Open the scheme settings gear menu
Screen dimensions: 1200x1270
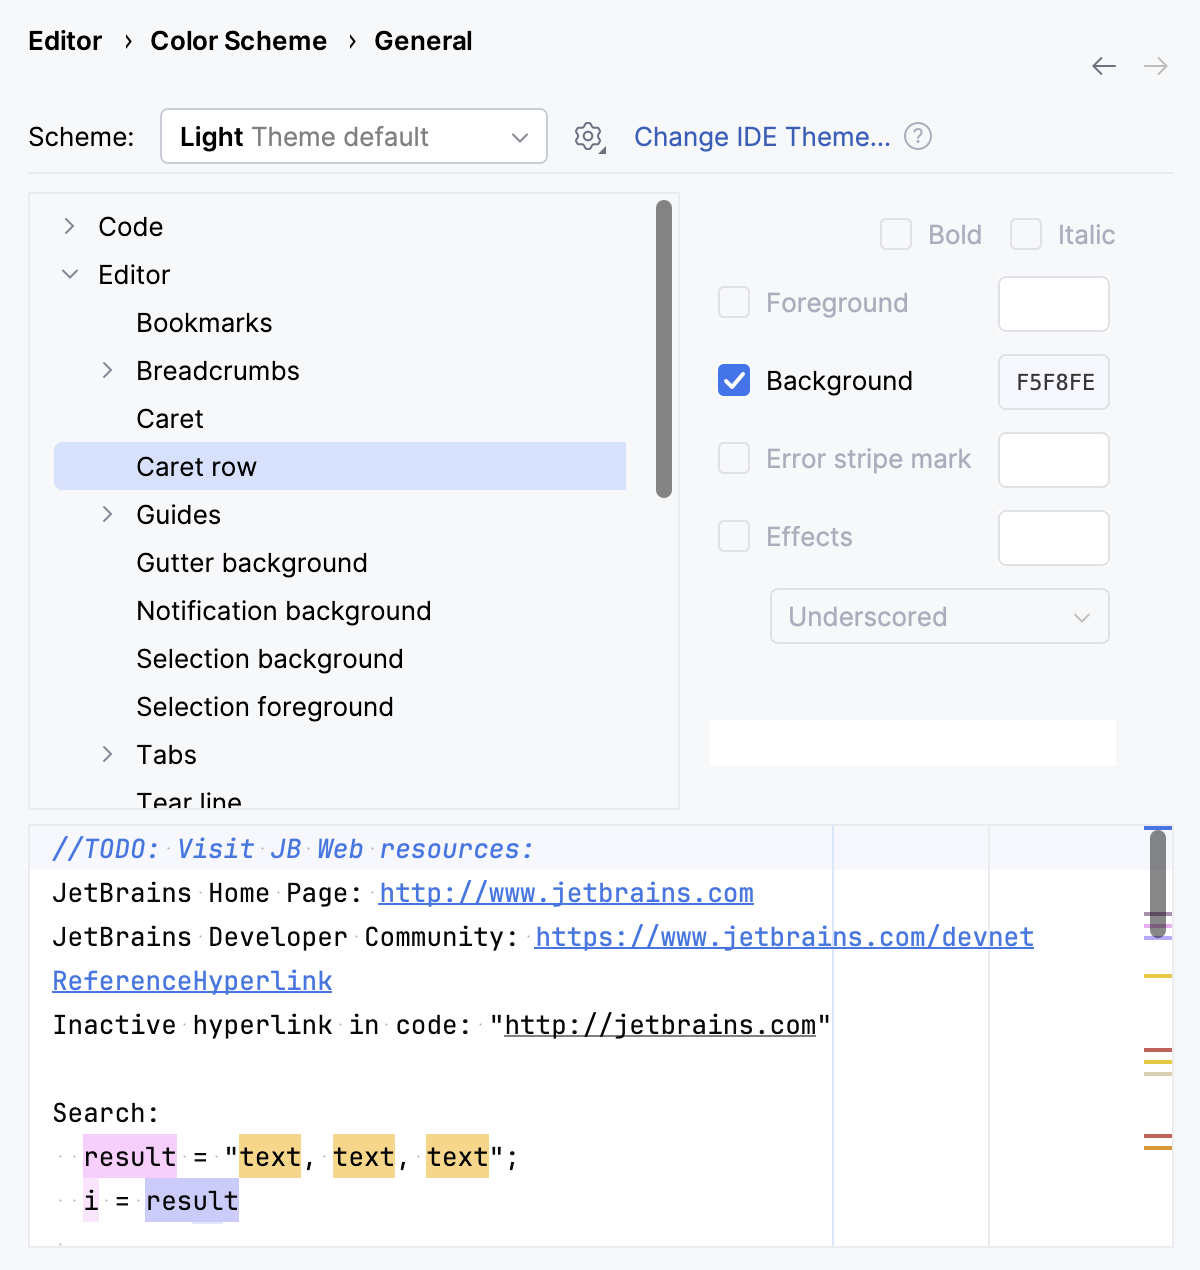point(588,136)
